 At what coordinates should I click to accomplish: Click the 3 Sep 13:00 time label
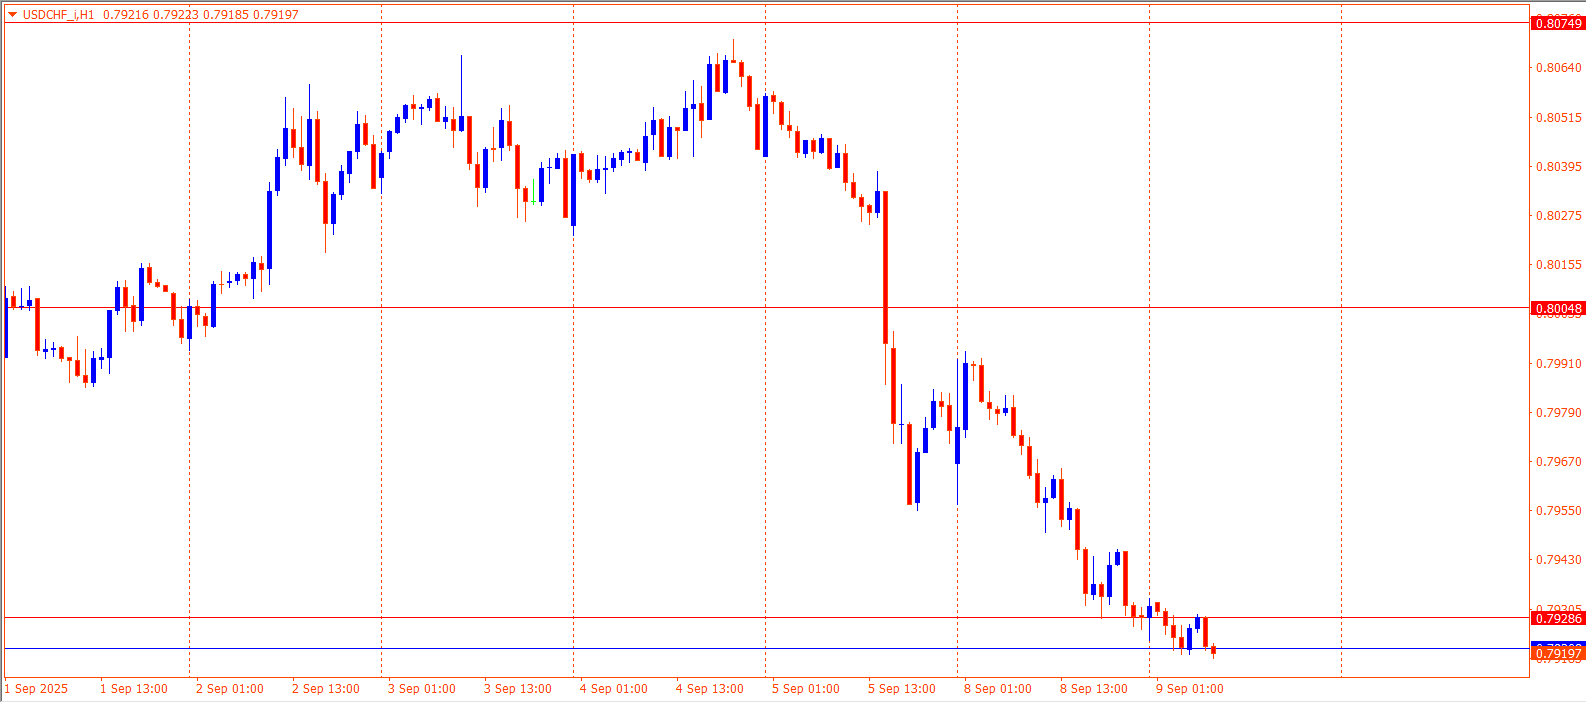point(518,689)
